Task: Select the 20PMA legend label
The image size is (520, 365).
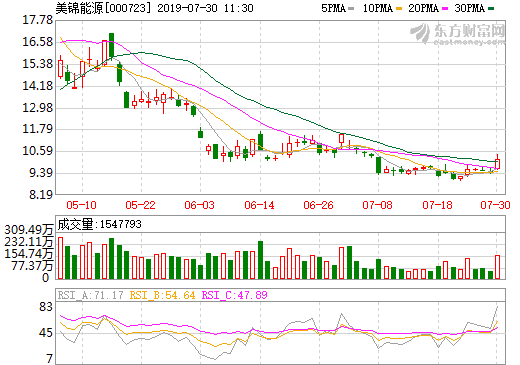Action: (423, 8)
